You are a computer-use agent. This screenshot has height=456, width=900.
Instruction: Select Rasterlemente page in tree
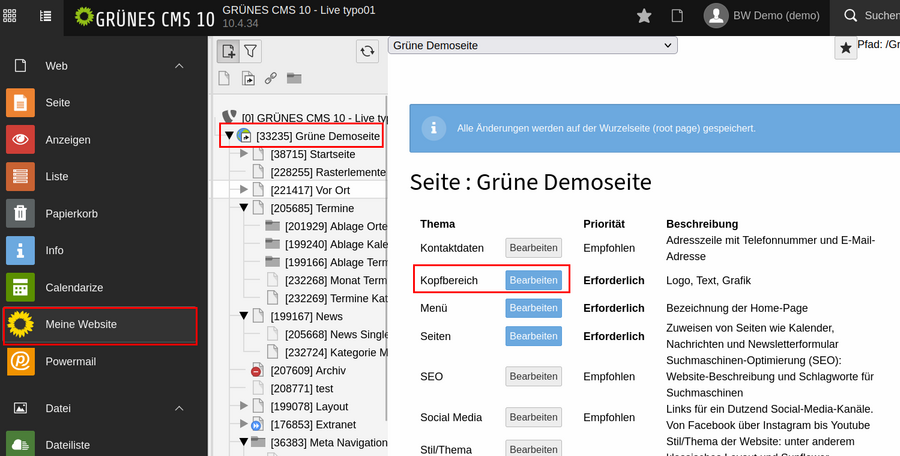329,172
